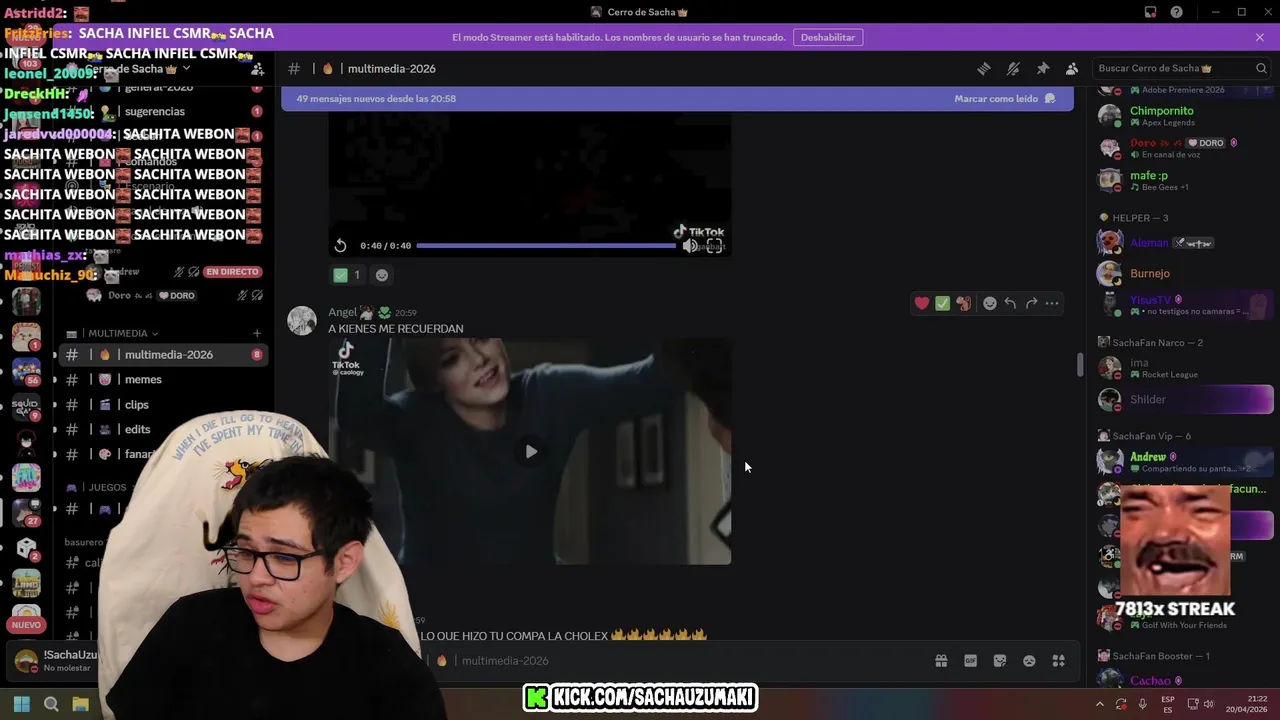The width and height of the screenshot is (1280, 720).
Task: Click the chat scrollbar thumb
Action: (1079, 364)
